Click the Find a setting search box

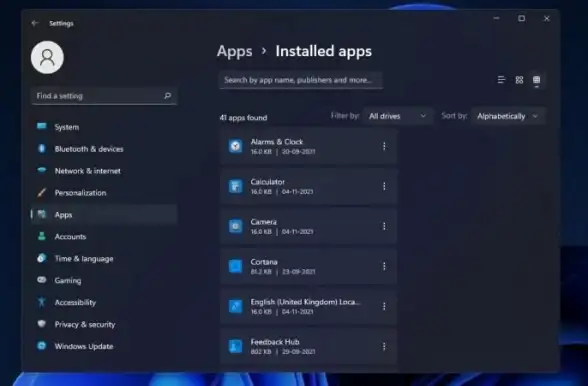point(104,96)
